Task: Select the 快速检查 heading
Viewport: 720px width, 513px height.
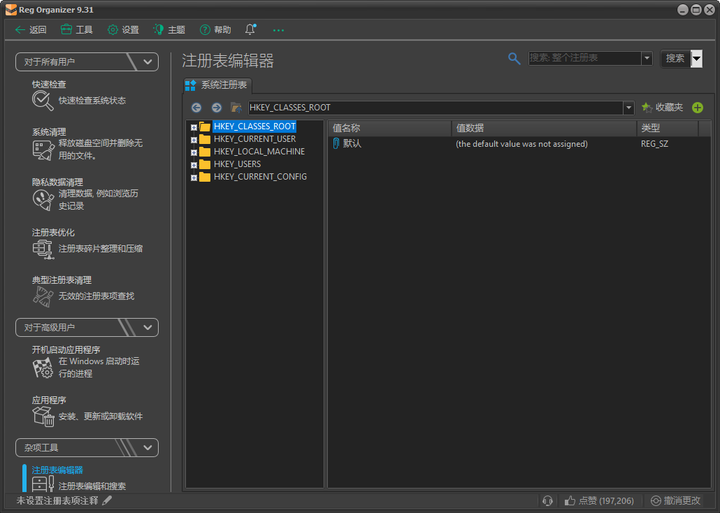Action: click(49, 84)
